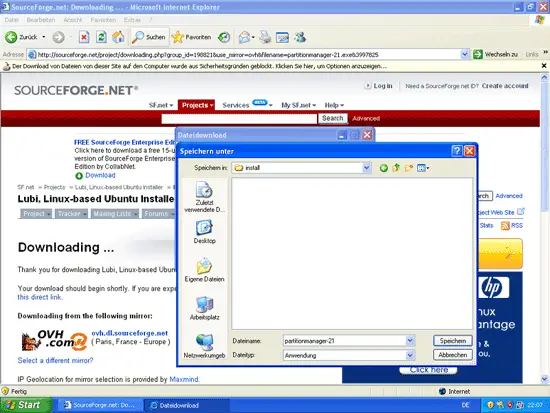This screenshot has width=550, height=413.
Task: Open the Ansicht menu
Action: pos(73,20)
